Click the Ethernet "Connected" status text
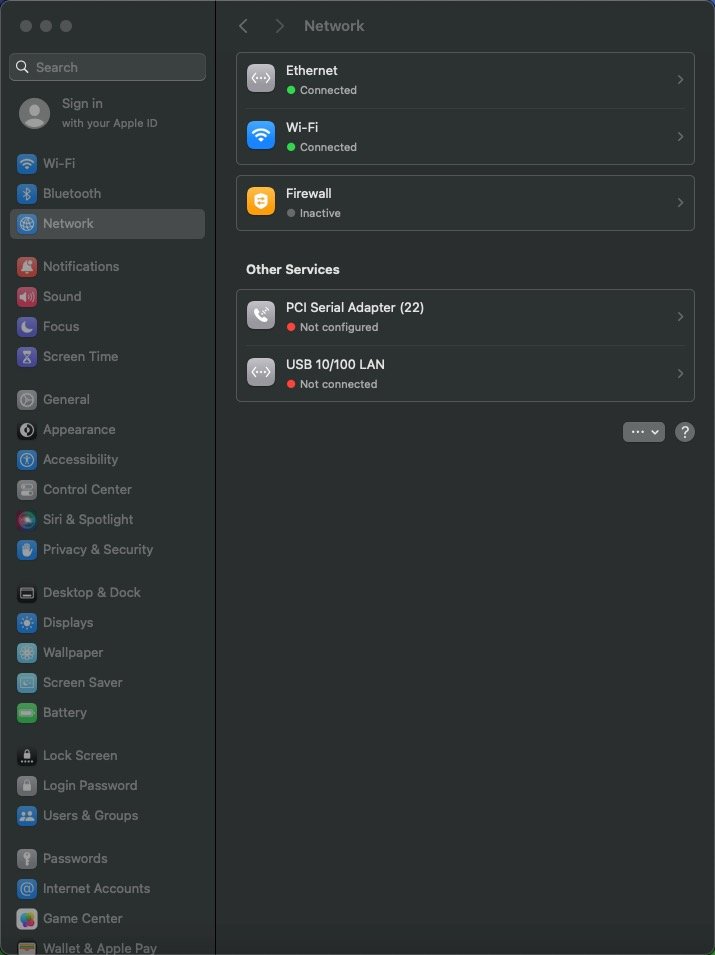Viewport: 715px width, 955px height. (328, 90)
